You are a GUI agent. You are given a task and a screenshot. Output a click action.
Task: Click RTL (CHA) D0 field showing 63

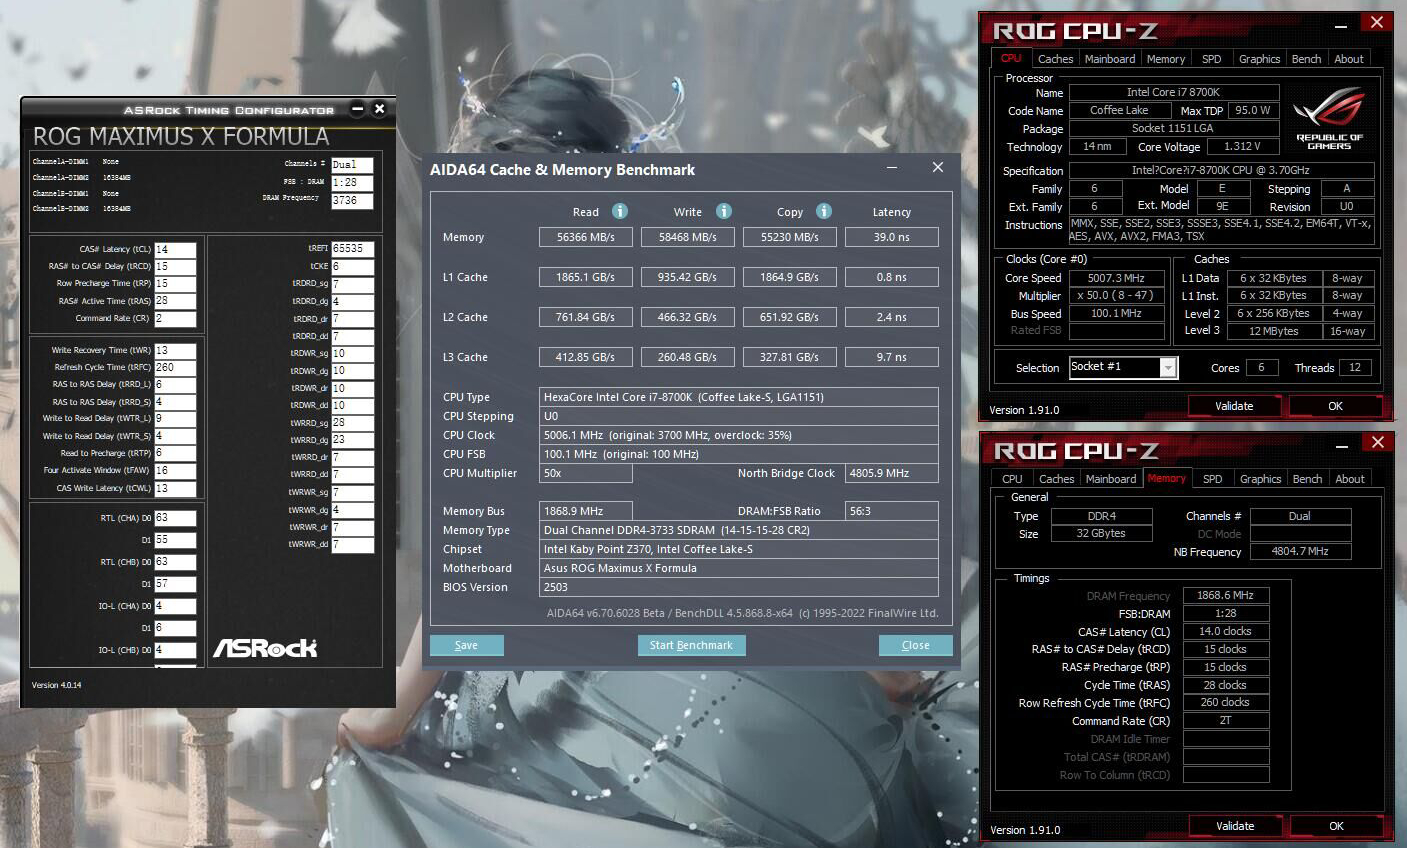coord(175,518)
